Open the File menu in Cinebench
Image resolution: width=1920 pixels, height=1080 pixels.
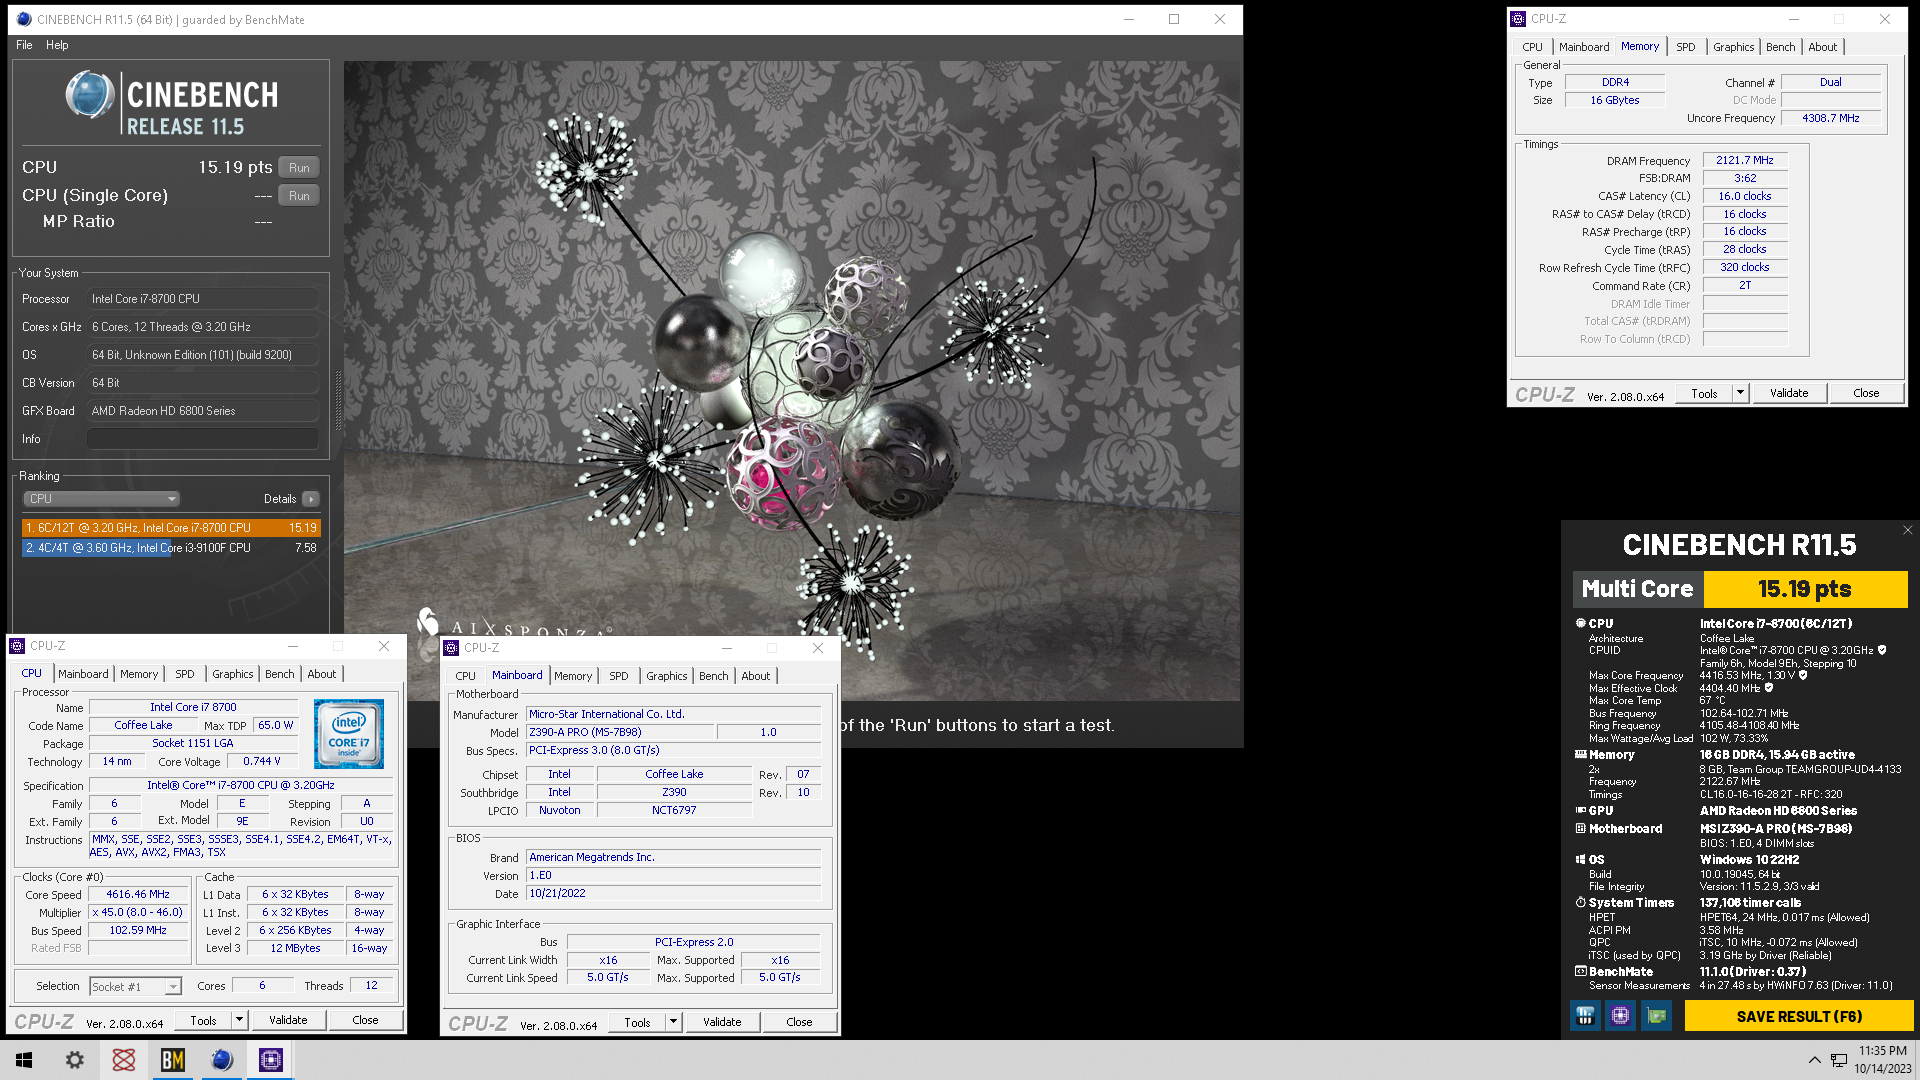click(24, 45)
